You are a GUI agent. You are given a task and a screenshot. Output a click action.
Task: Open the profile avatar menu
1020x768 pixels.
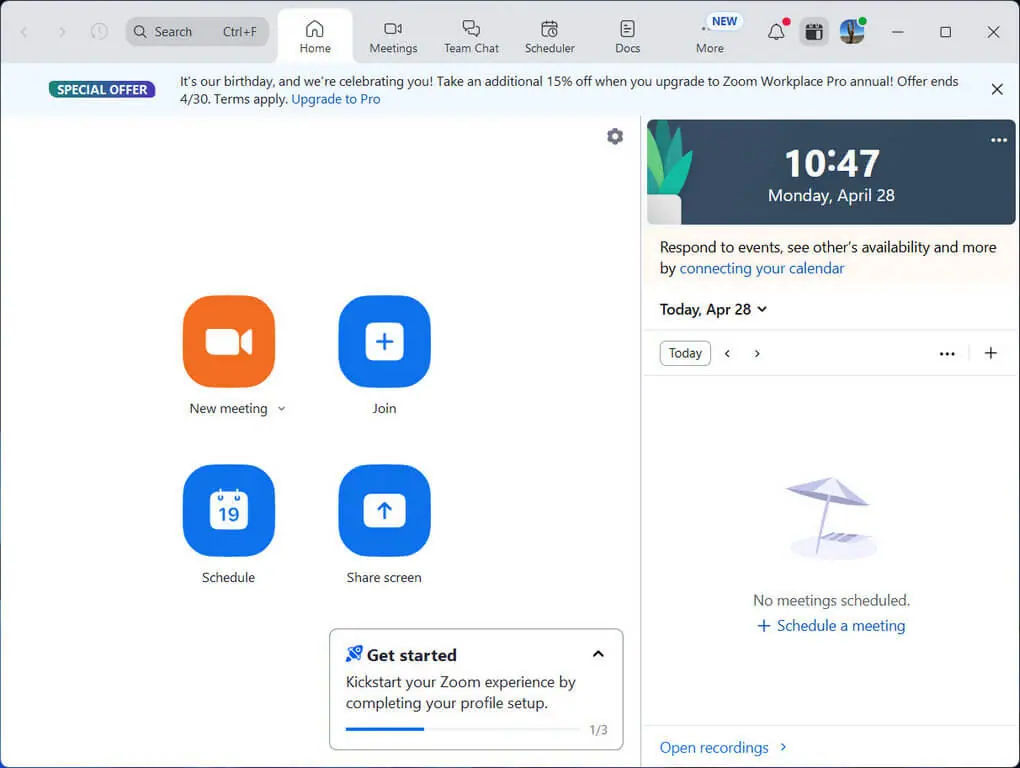point(852,31)
